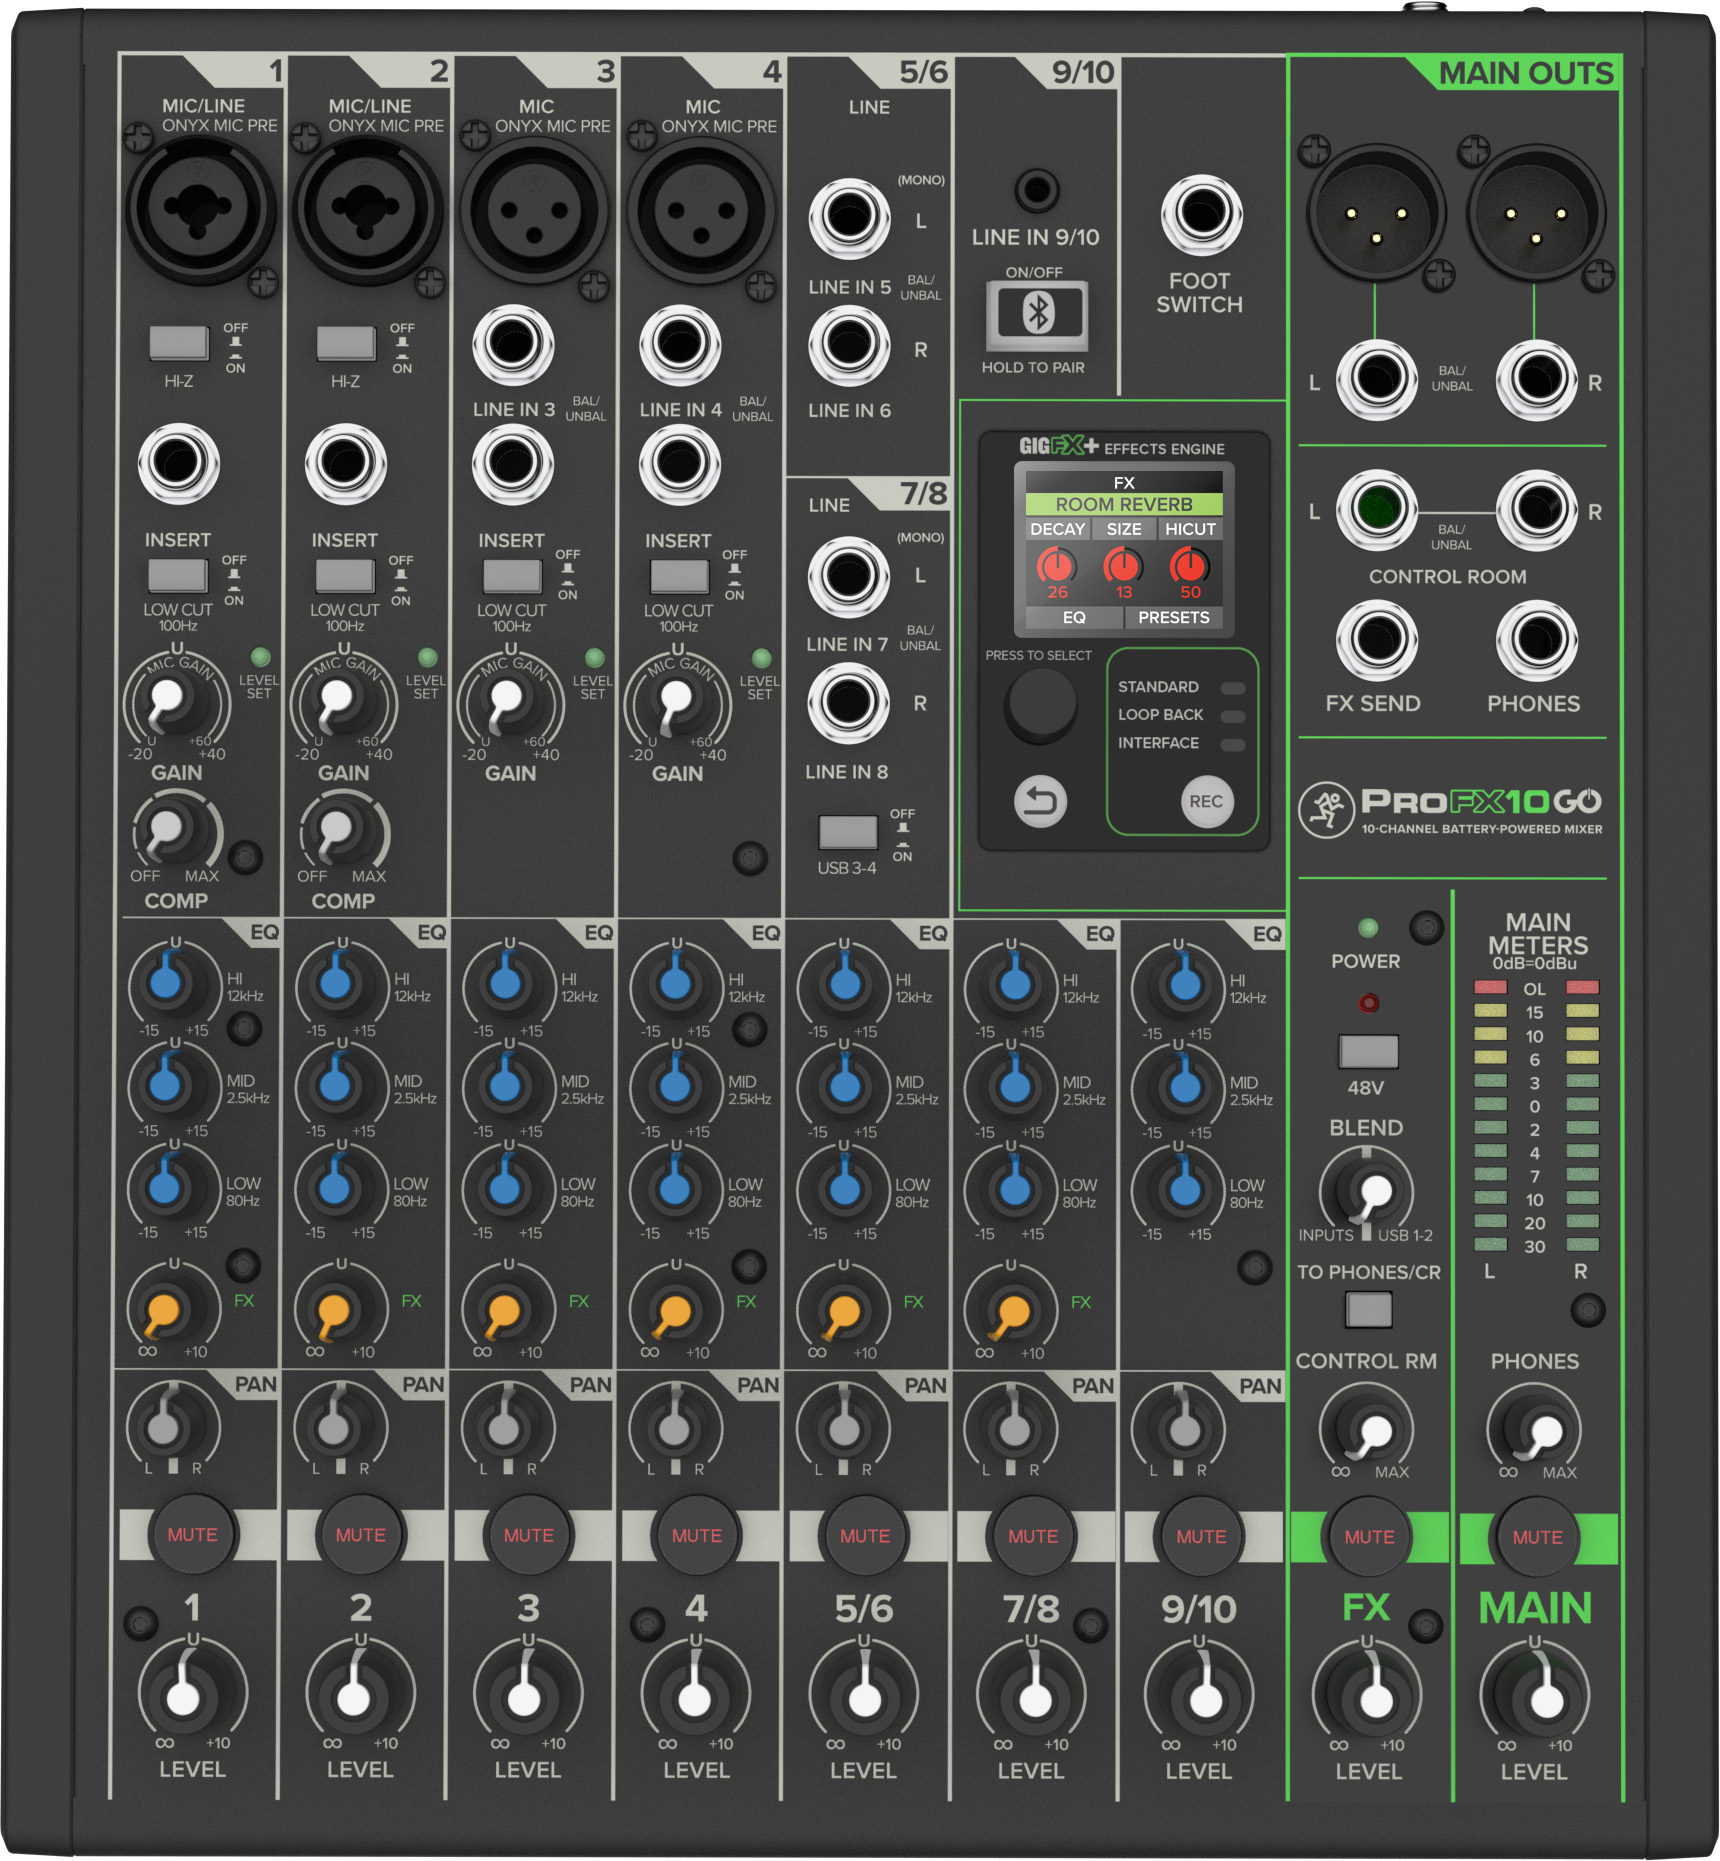Click the left main out XLR connector
This screenshot has width=1720, height=1861.
1376,213
